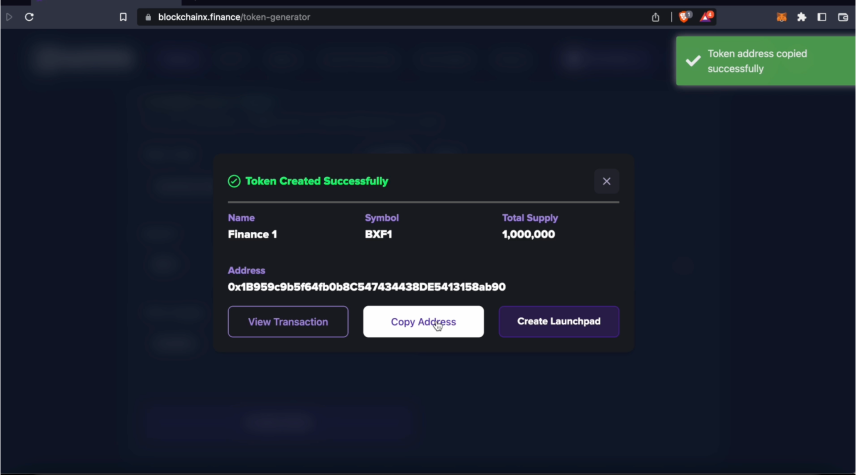Screen dimensions: 856x475
Task: Click the Copy Address button
Action: 424,322
